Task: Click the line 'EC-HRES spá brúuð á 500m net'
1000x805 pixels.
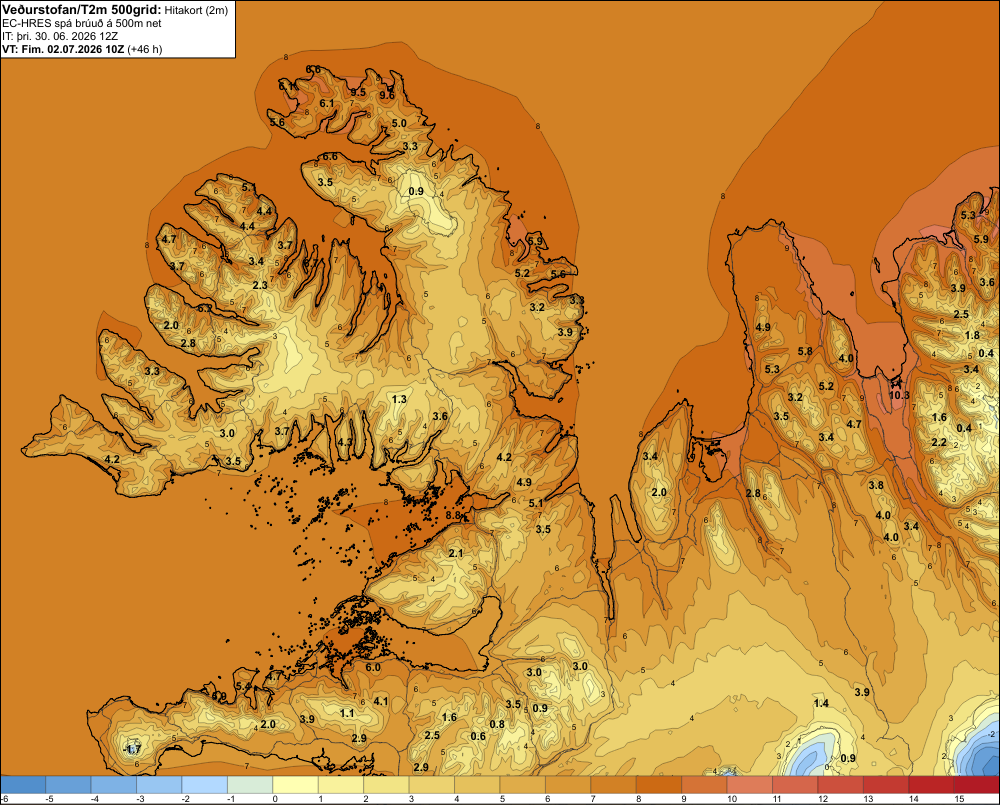Action: pos(82,23)
